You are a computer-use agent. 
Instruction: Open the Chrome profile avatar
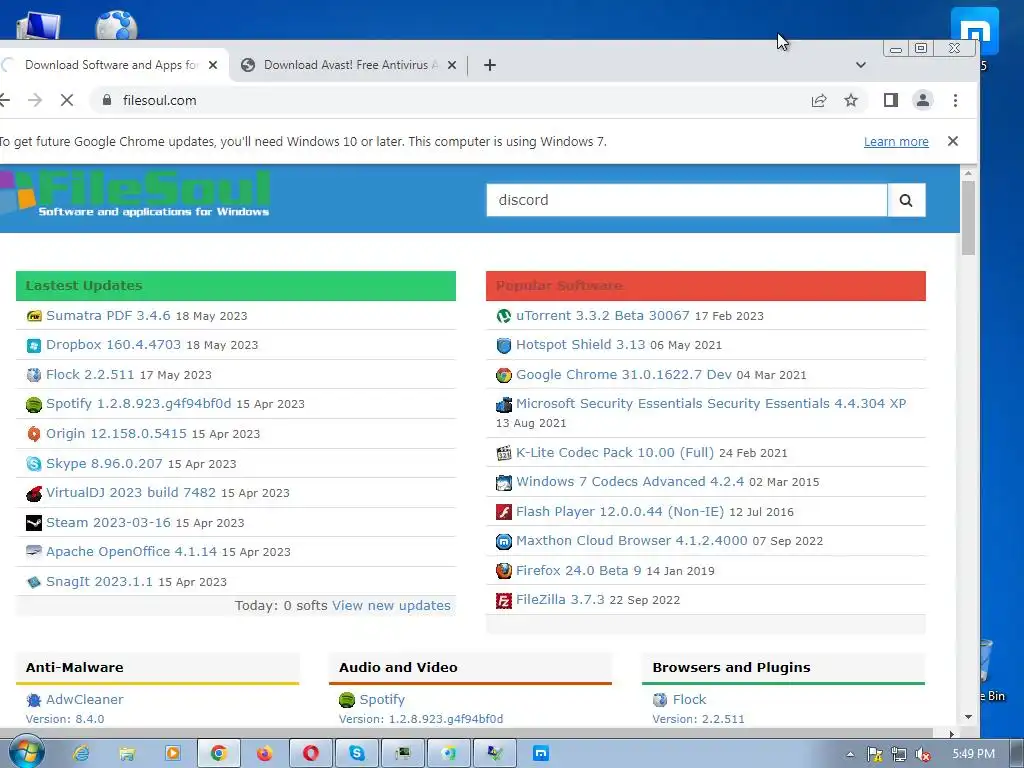tap(923, 100)
